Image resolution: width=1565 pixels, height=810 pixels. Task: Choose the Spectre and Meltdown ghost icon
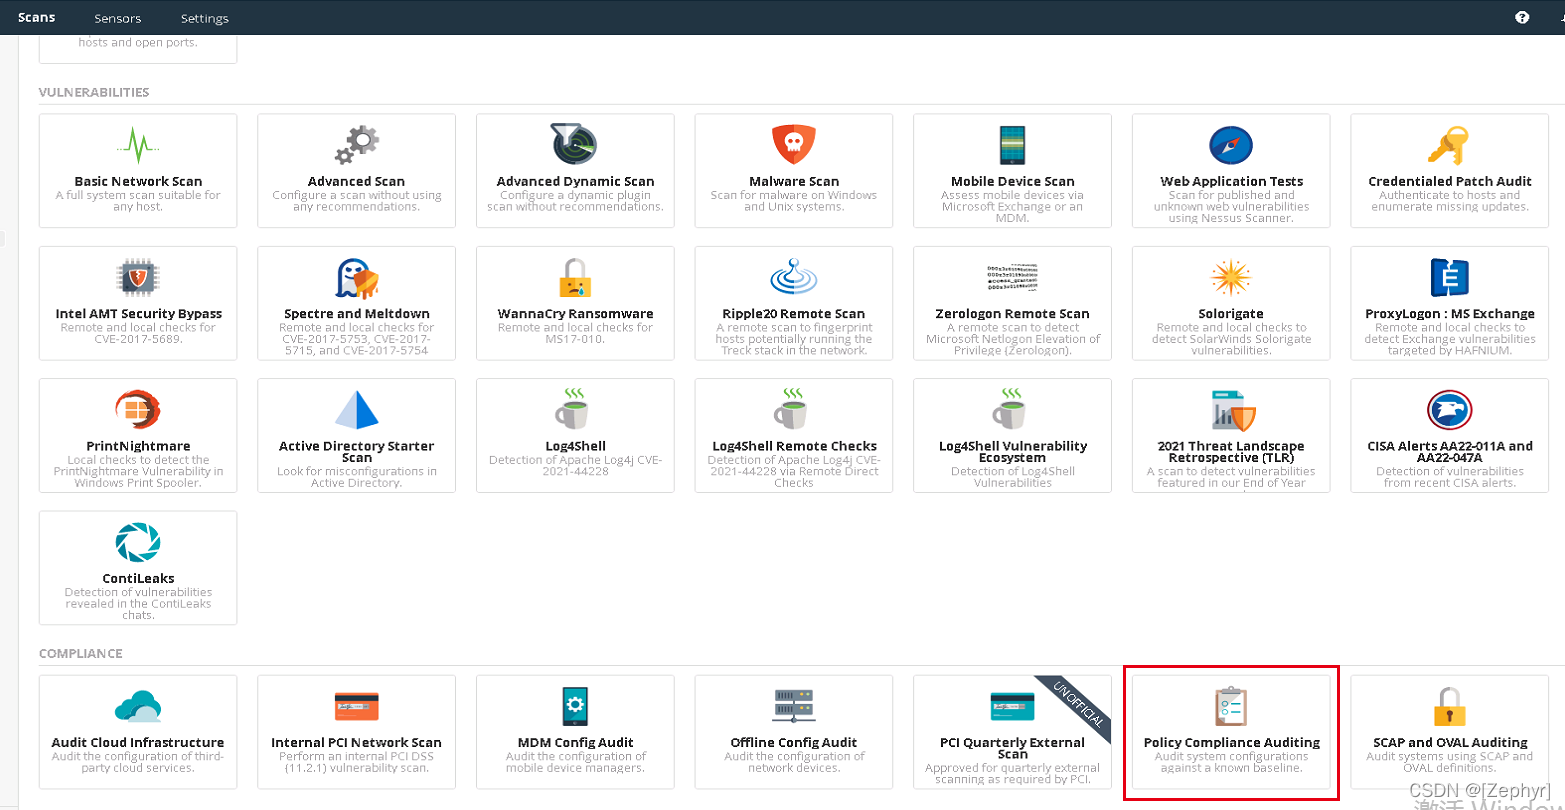356,278
